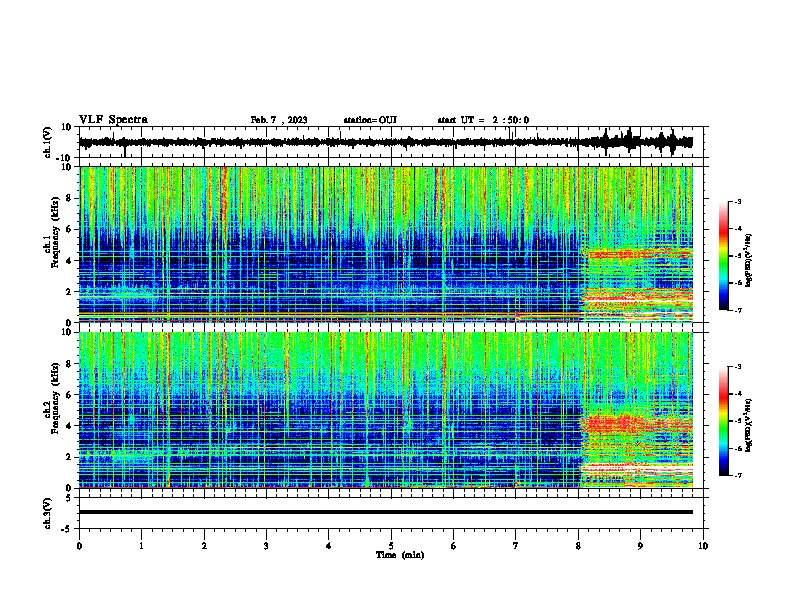This screenshot has height=612, width=792.
Task: Click the 4 kHz tick of ch.1 spectrogram
Action: [68, 261]
